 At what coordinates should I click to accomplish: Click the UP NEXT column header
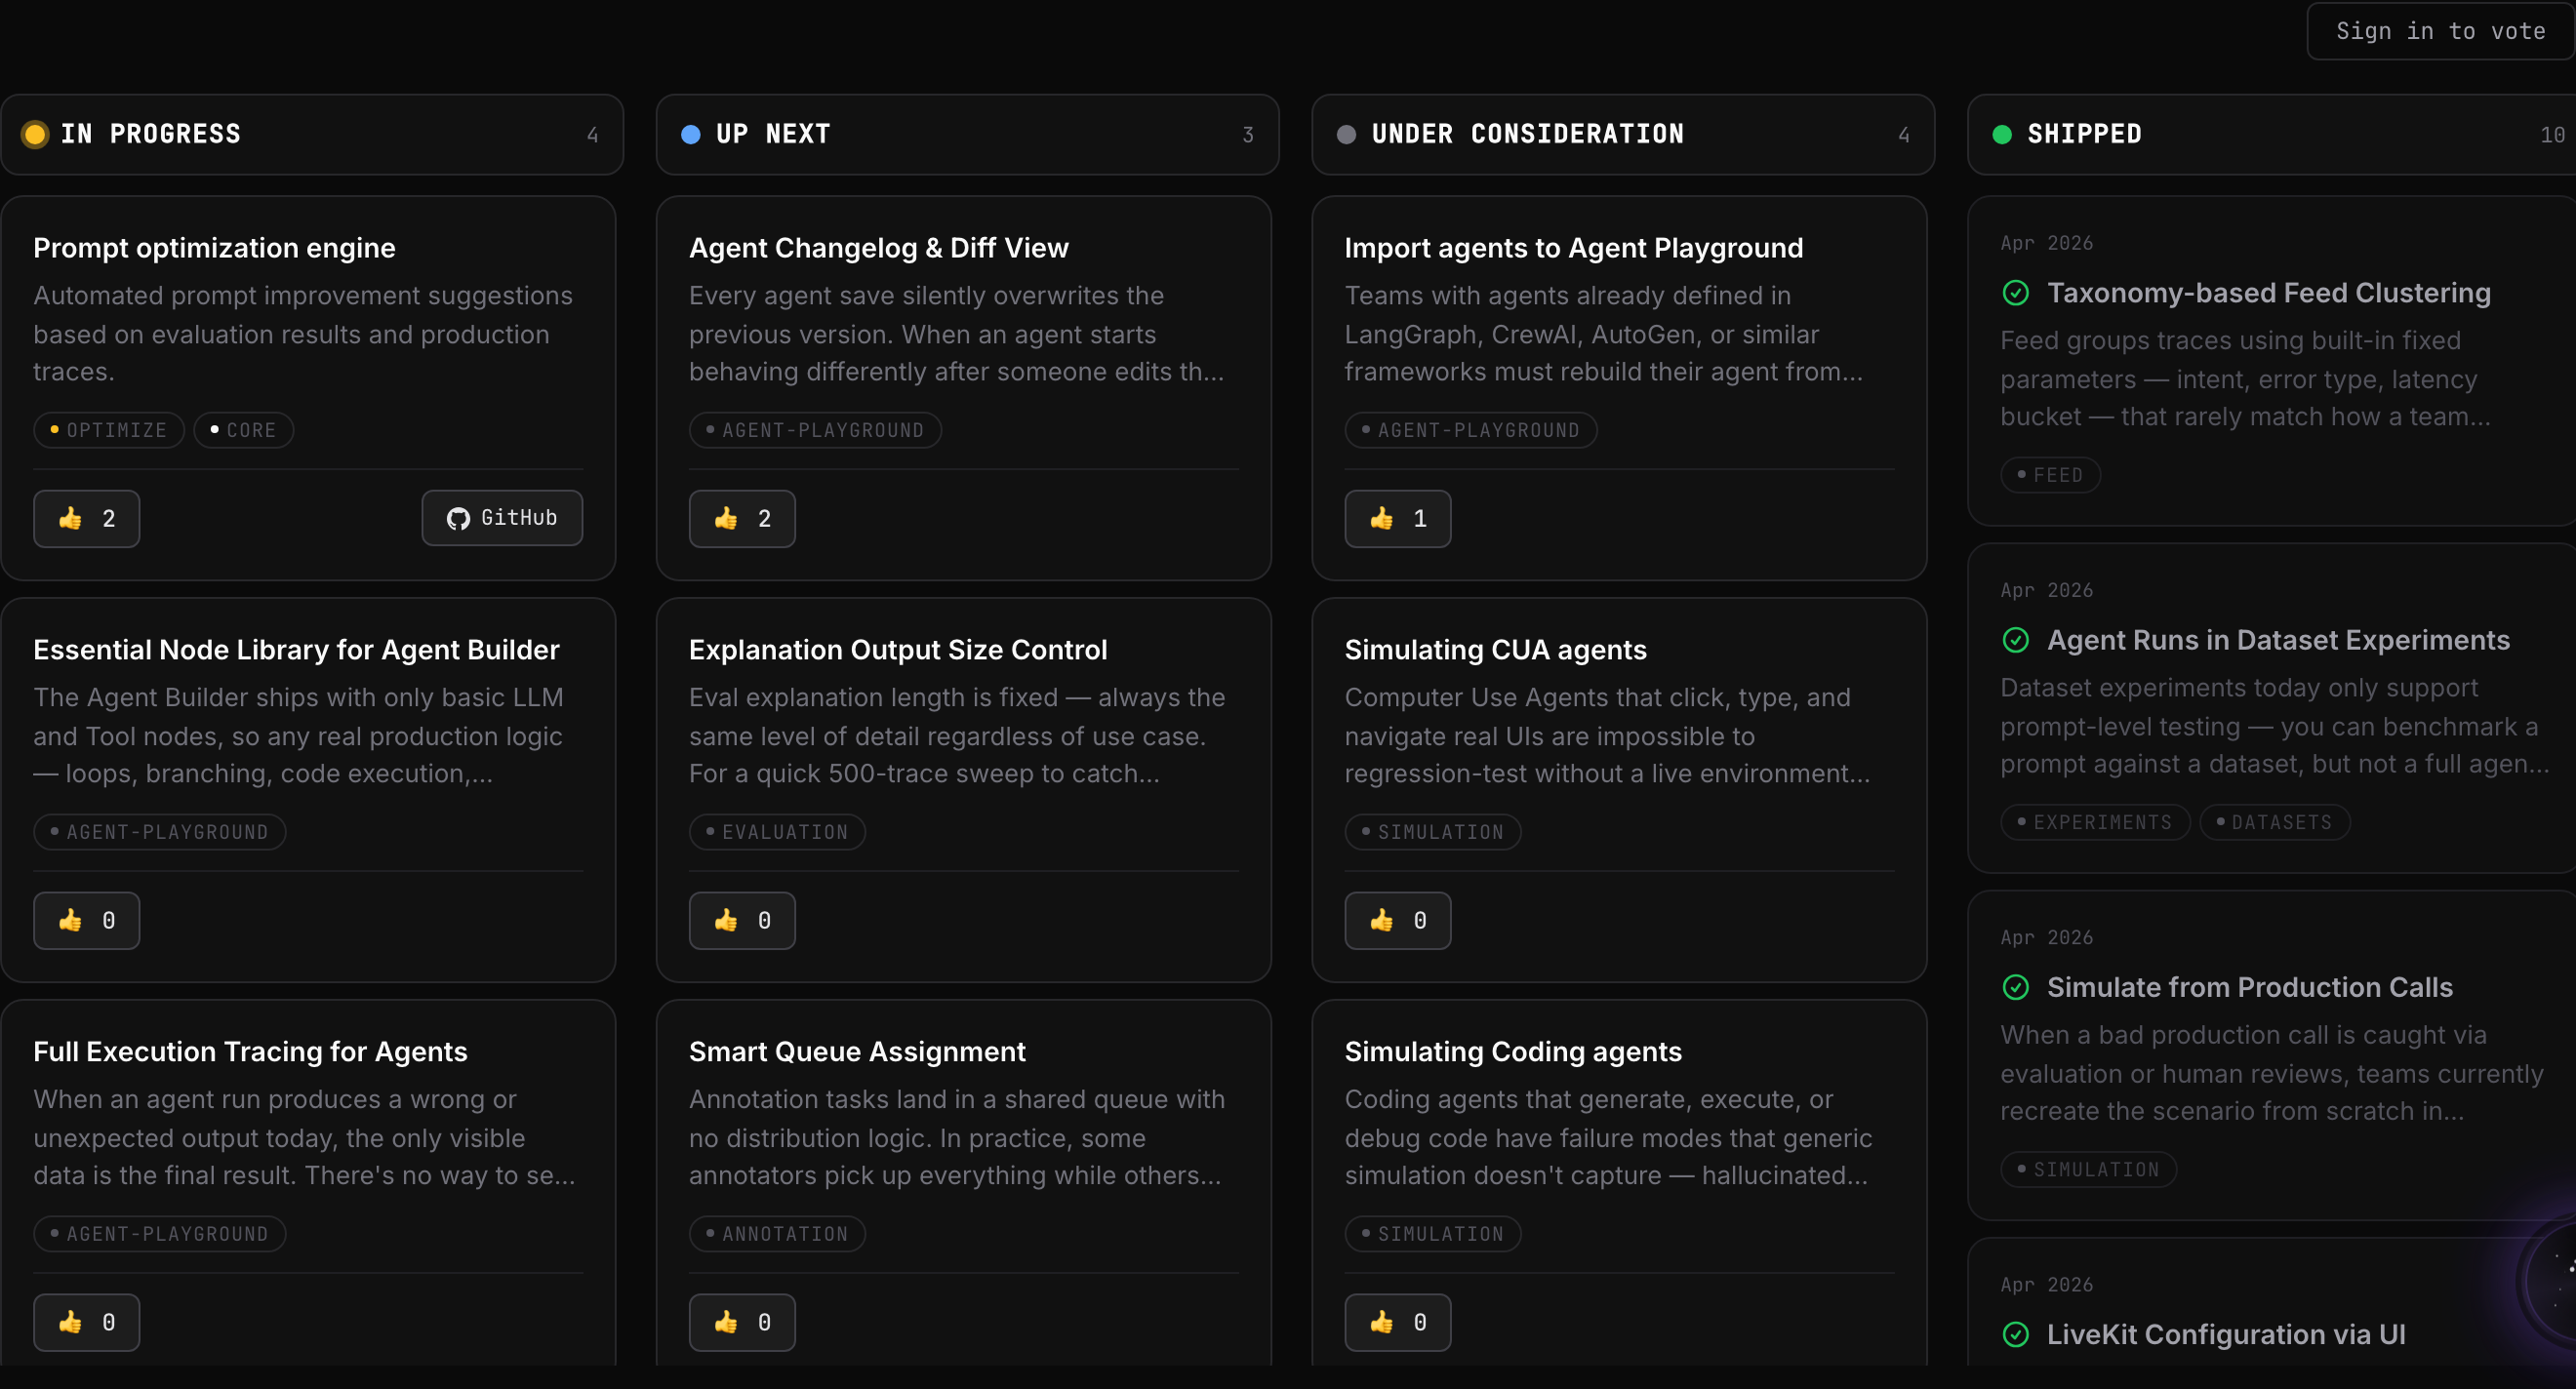click(967, 134)
